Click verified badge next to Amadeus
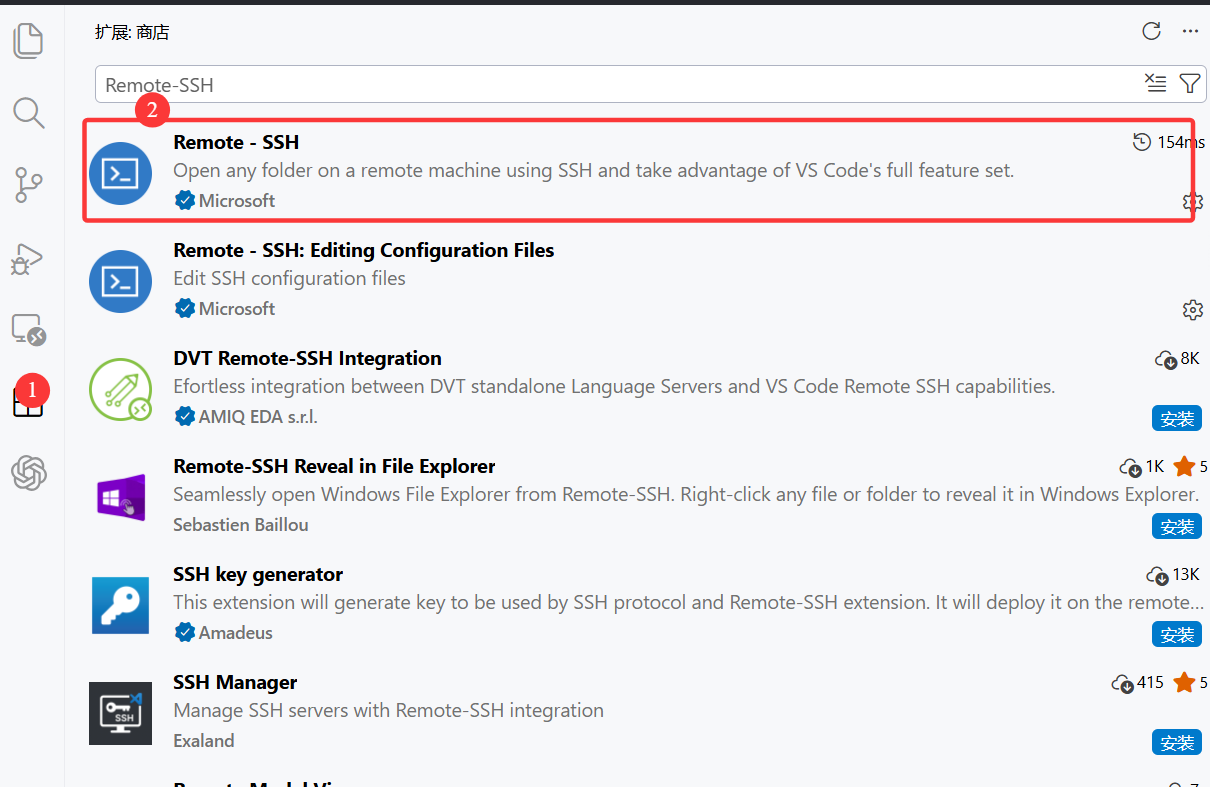This screenshot has width=1210, height=787. [184, 632]
